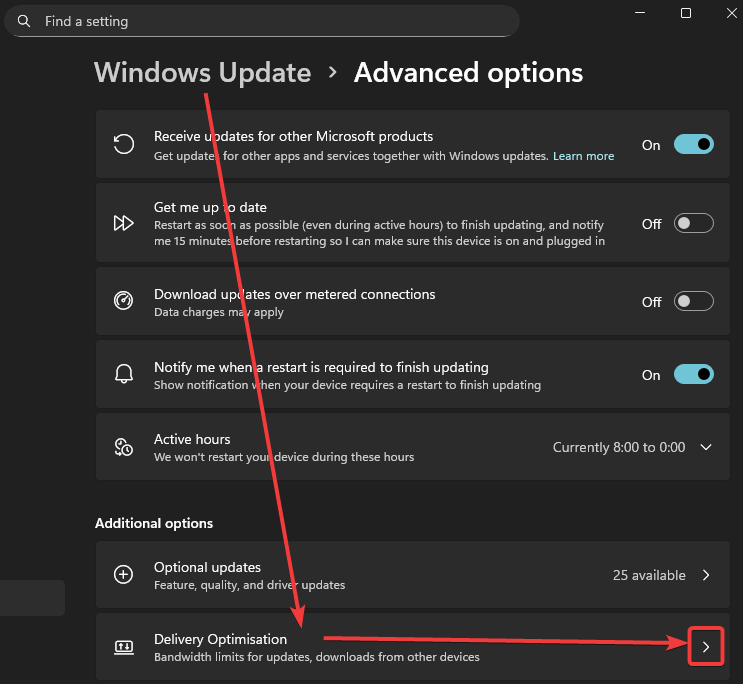Click the metered connections gauge icon
743x684 pixels.
[x=124, y=302]
